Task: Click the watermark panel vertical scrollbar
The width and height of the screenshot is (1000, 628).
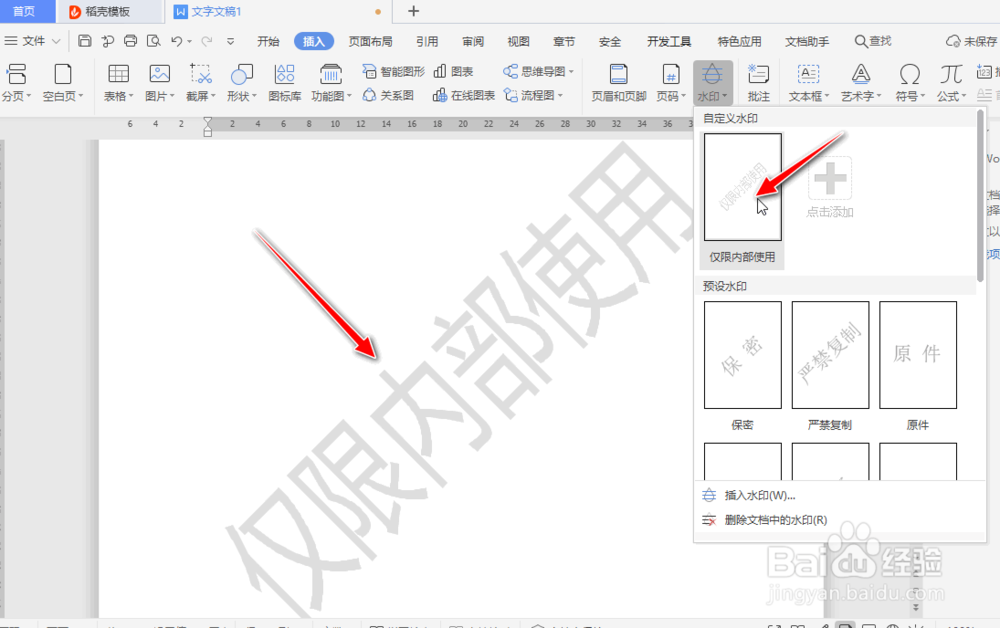Action: click(980, 195)
